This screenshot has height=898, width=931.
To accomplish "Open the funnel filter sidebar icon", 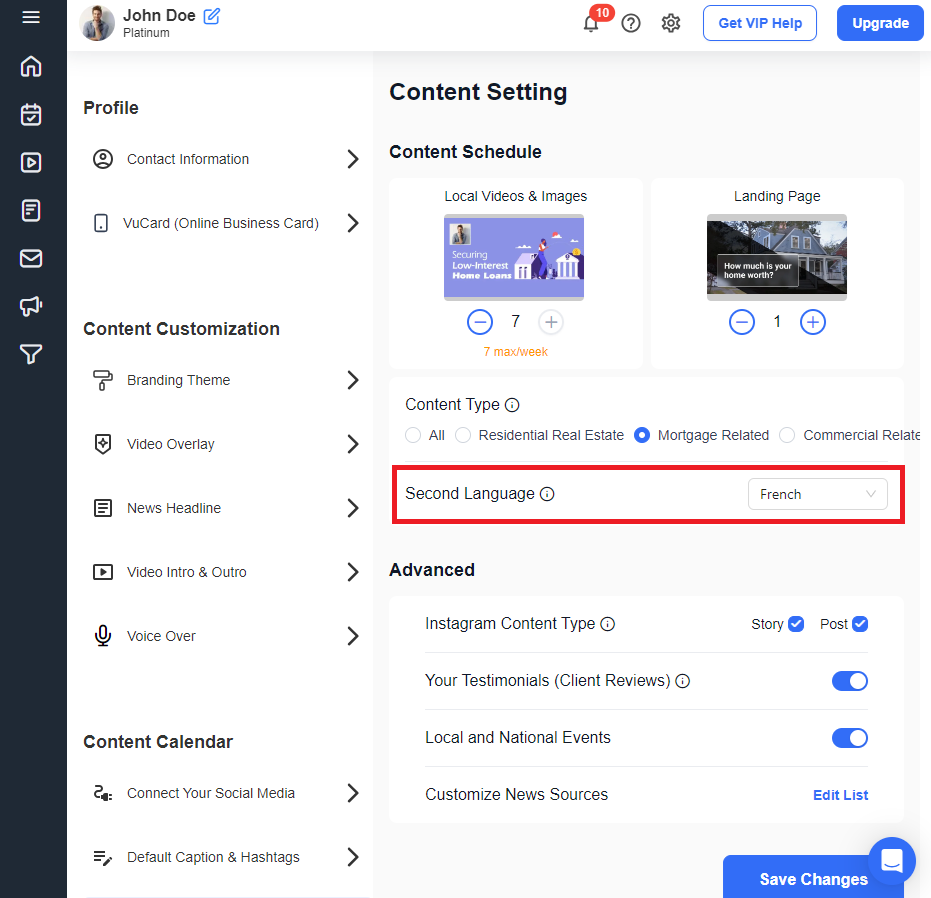I will (31, 354).
